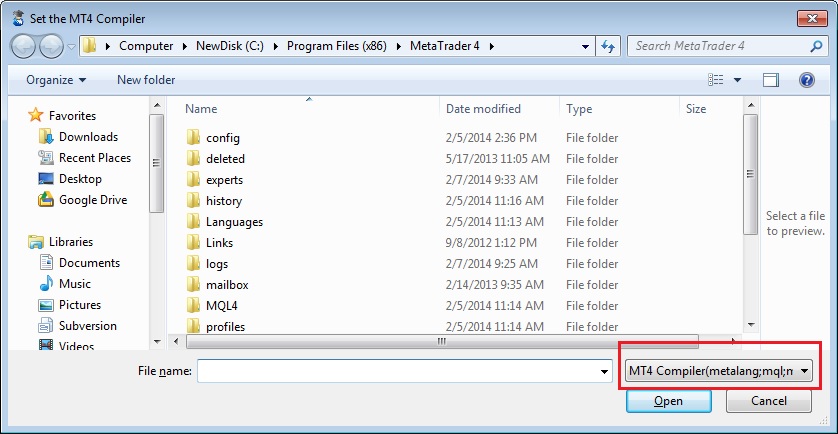Click navigation pane scroll up arrow
Viewport: 838px width, 434px height.
(157, 105)
